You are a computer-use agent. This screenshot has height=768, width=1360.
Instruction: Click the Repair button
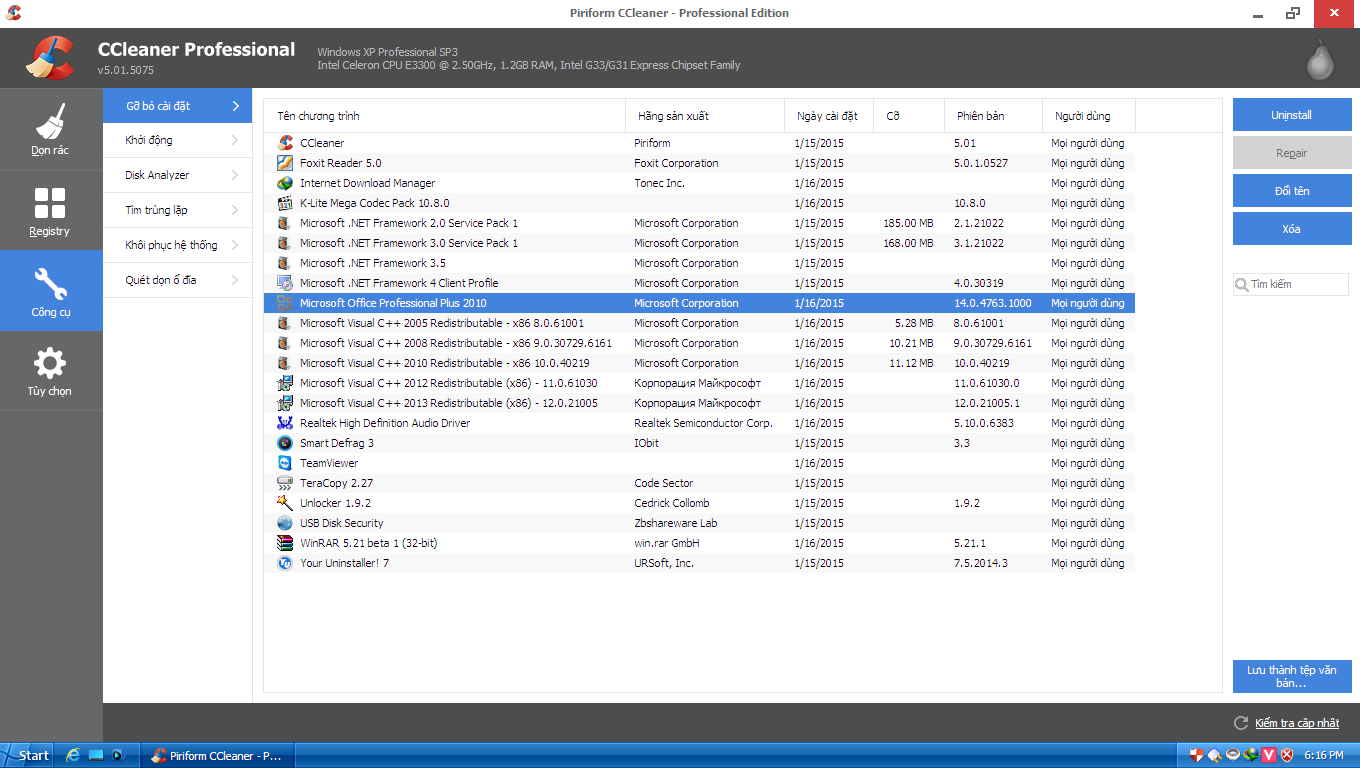tap(1292, 153)
